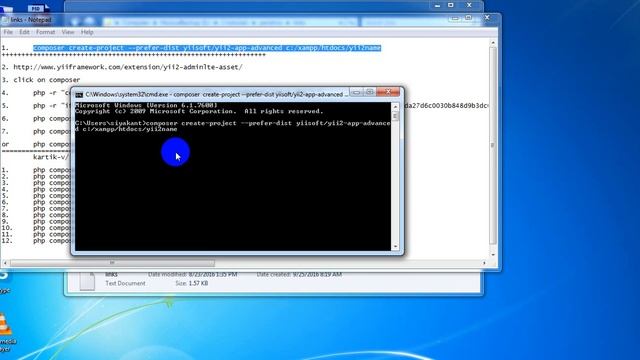Click the cmd window vertical scrollbar thumb
640x360 pixels.
coord(395,117)
